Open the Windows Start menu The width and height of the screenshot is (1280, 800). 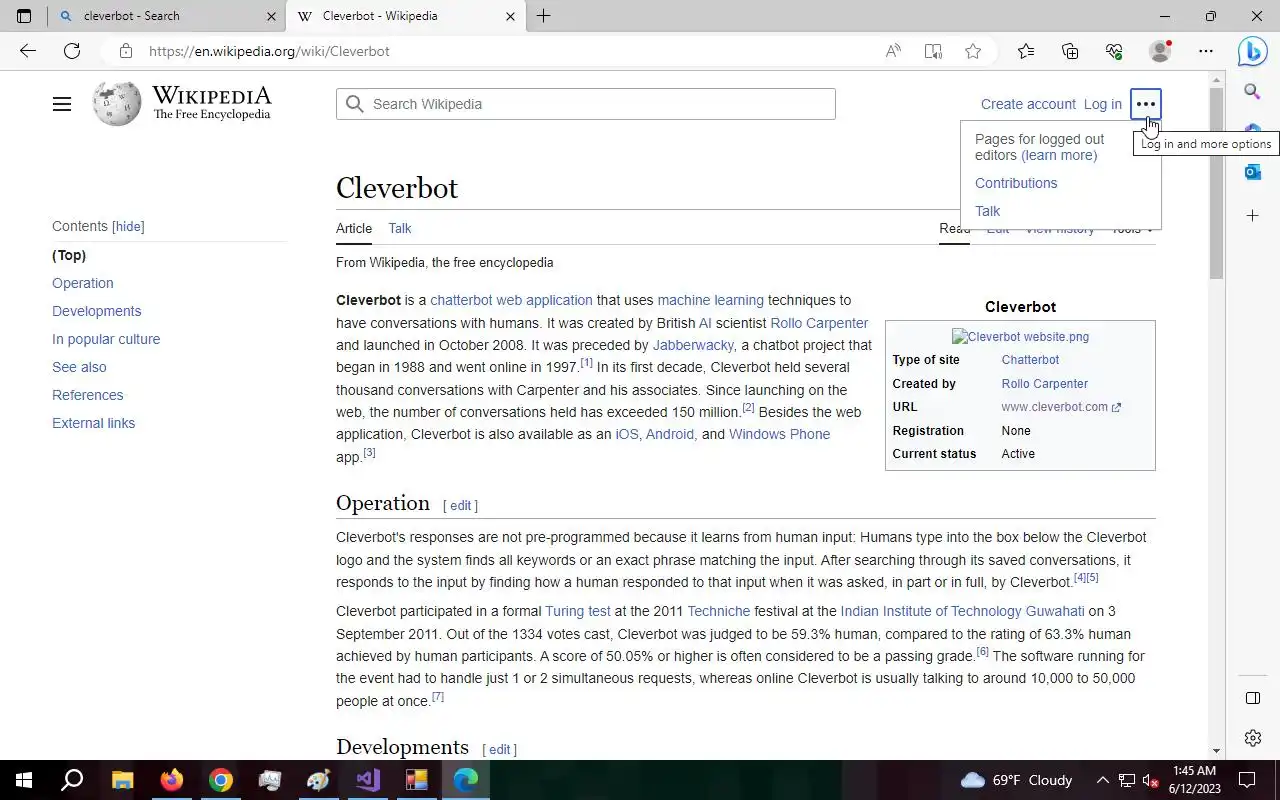click(x=24, y=780)
